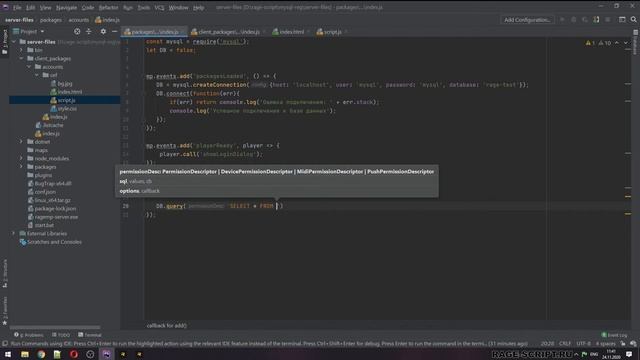The image size is (640, 360).
Task: Open the File menu
Action: (x=17, y=7)
